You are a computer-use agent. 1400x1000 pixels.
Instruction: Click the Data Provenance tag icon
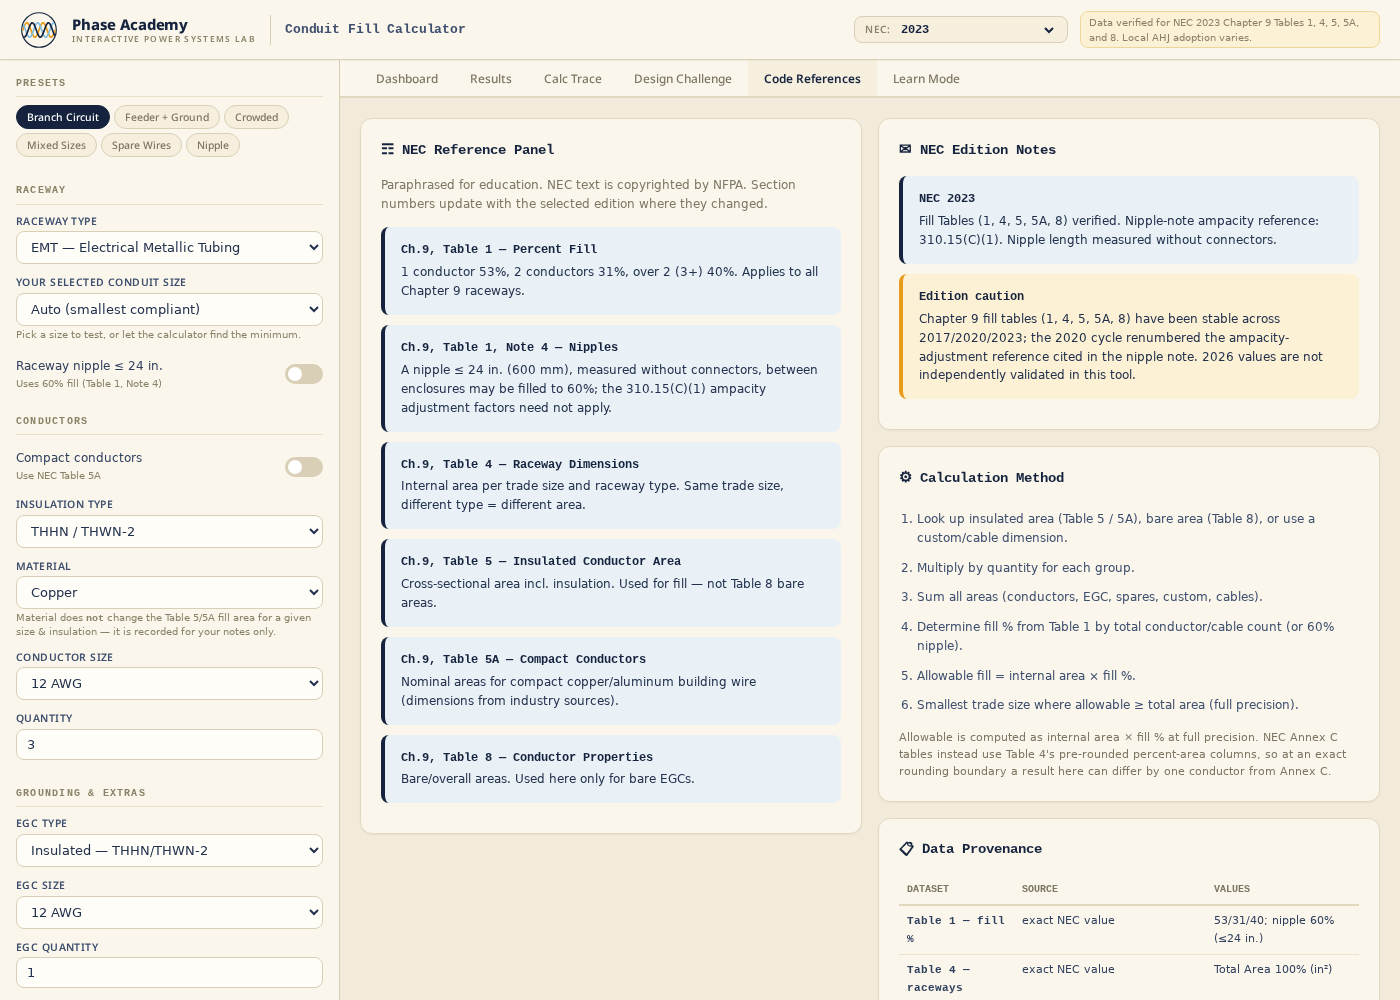[x=906, y=848]
